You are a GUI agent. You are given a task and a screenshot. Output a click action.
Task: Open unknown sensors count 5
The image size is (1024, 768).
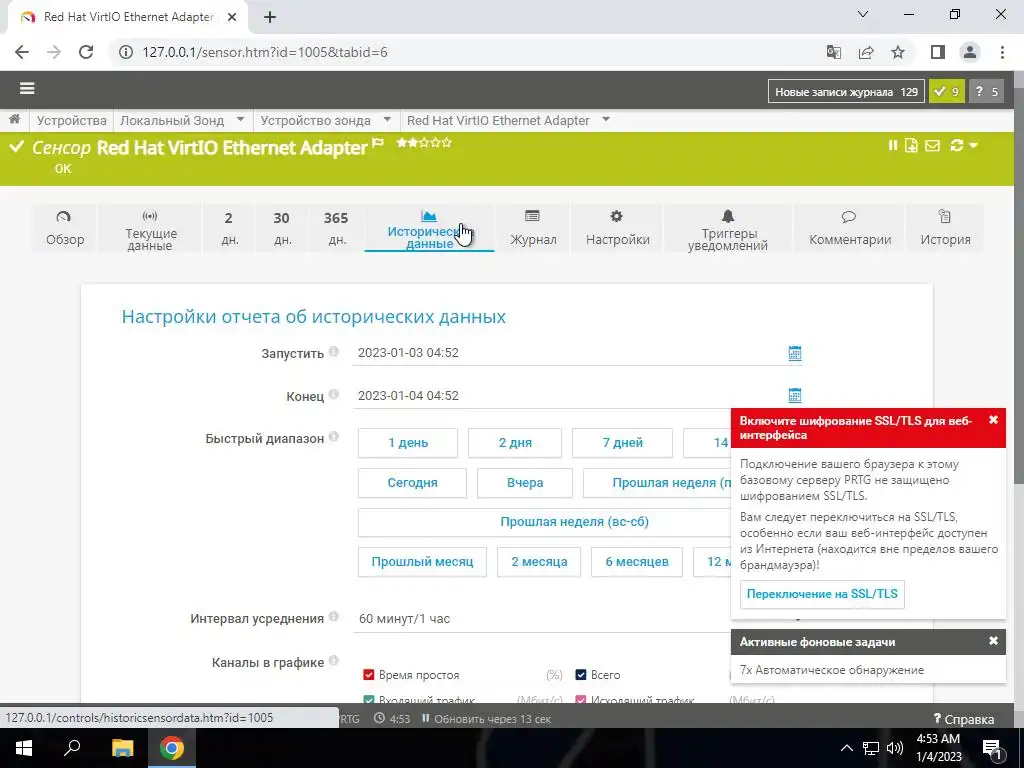(986, 92)
